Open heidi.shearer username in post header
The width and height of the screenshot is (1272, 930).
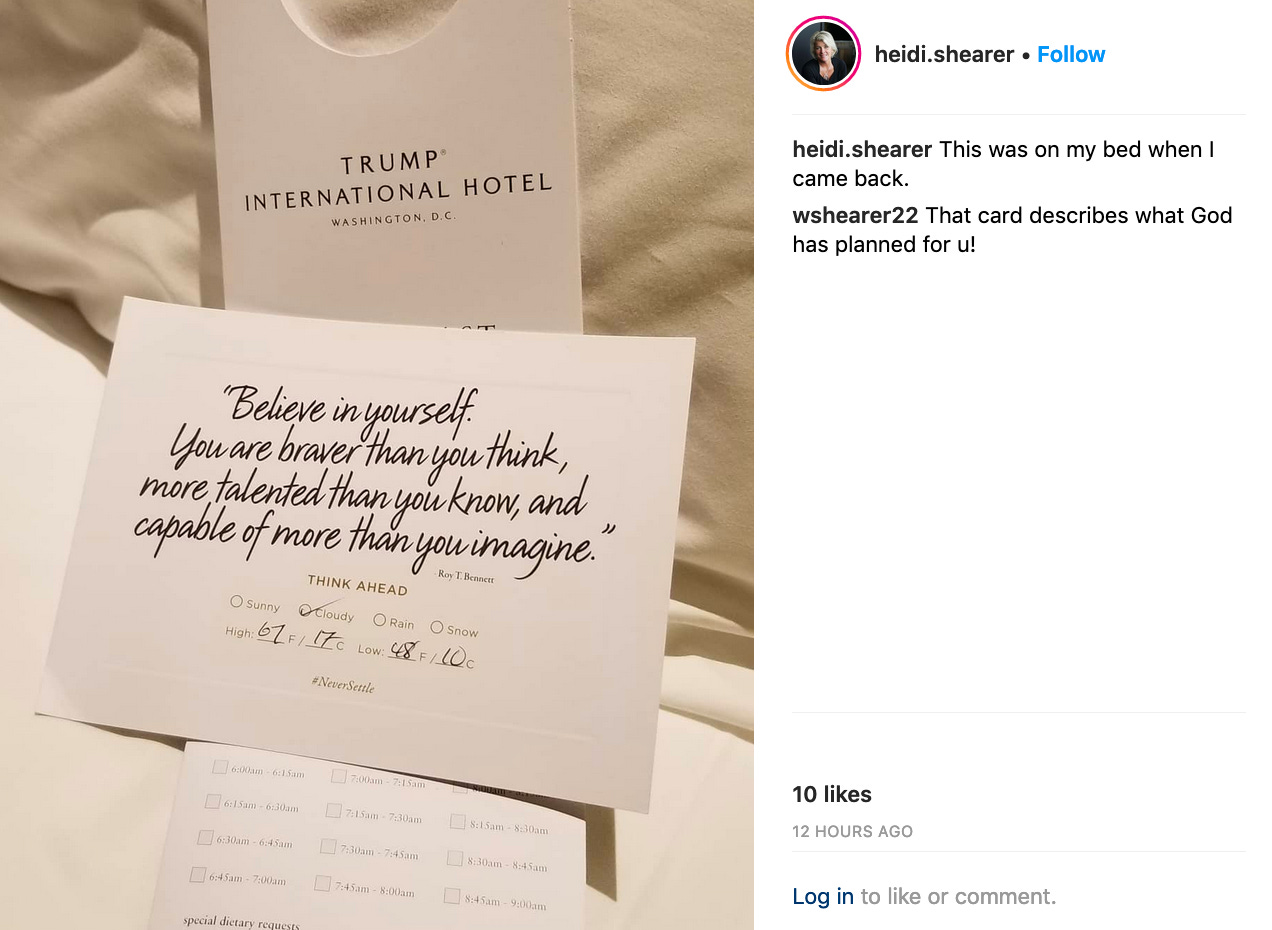pyautogui.click(x=944, y=54)
